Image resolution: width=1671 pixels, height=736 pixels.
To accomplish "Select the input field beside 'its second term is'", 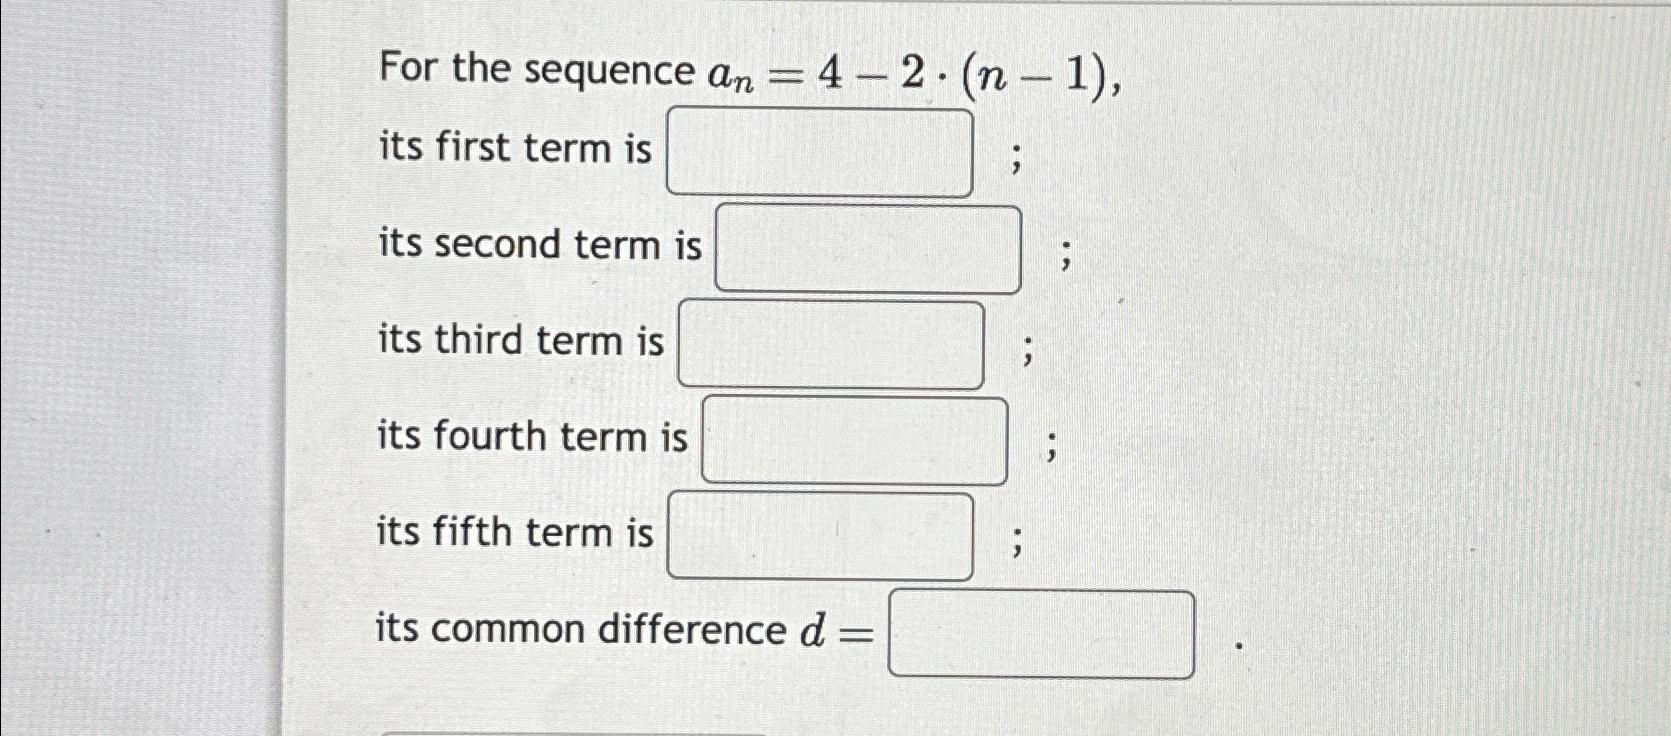I will click(867, 249).
